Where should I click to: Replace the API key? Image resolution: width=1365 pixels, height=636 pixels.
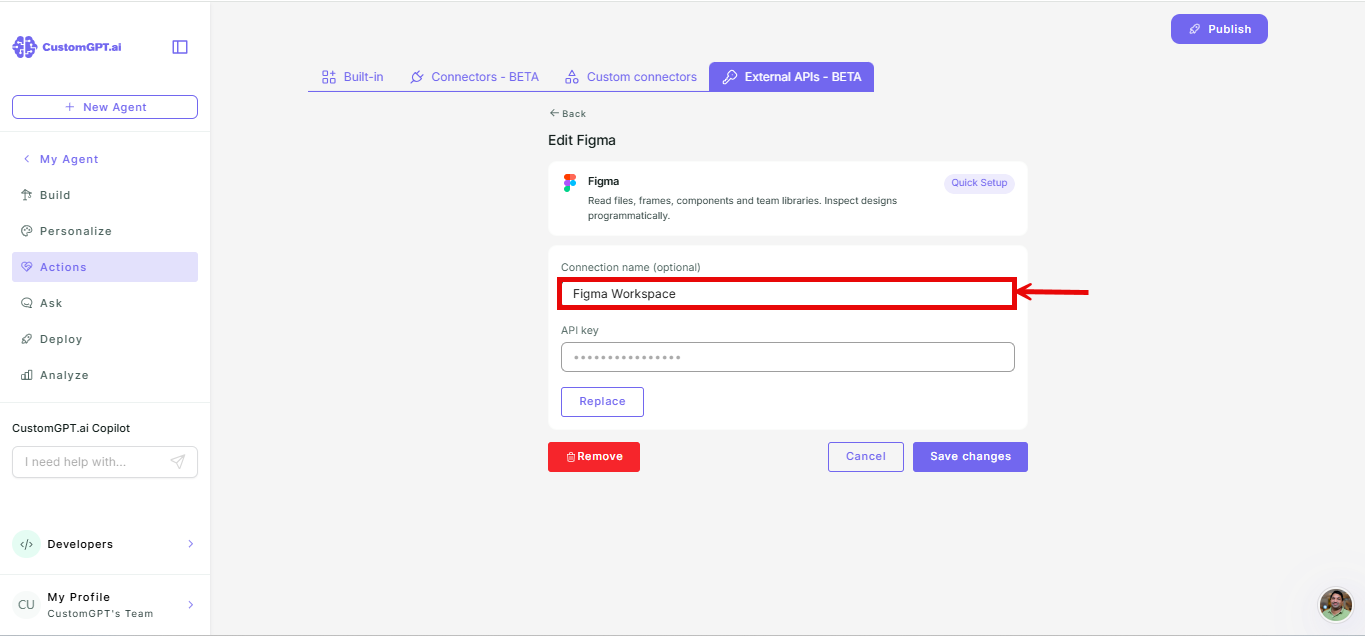pos(602,402)
